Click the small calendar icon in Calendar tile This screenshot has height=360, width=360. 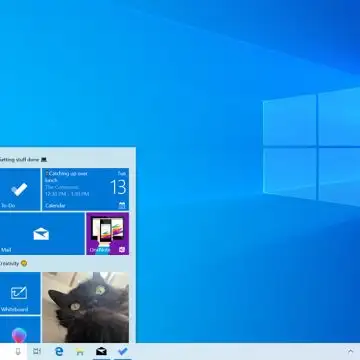point(122,205)
